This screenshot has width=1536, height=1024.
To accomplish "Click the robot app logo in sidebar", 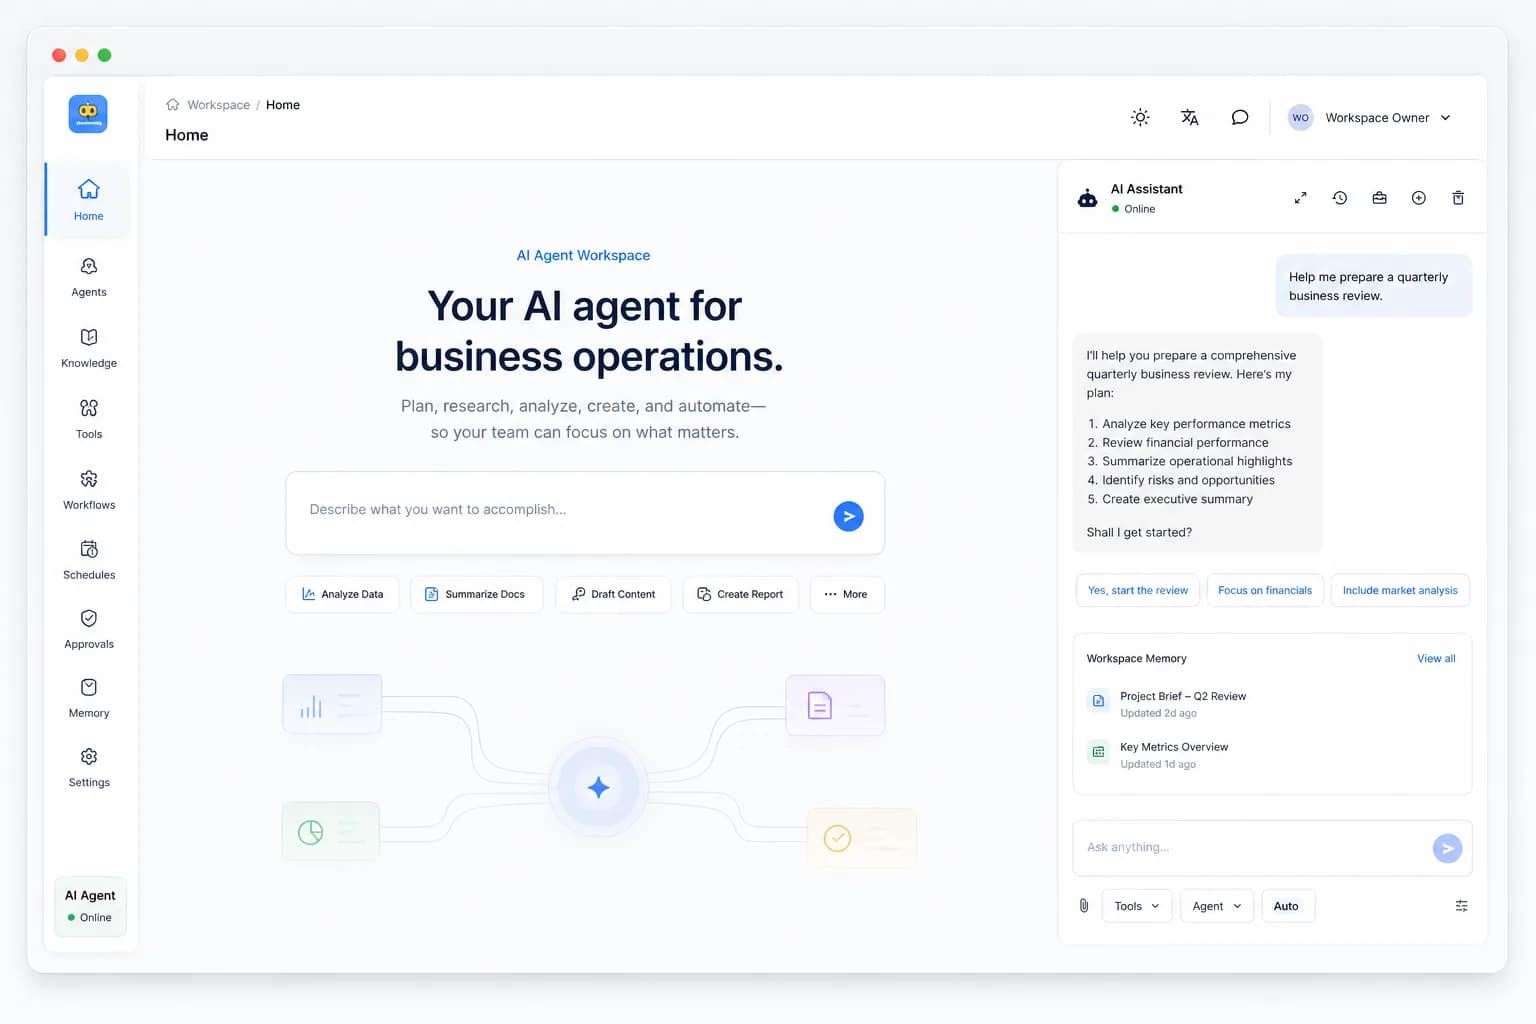I will coord(88,114).
